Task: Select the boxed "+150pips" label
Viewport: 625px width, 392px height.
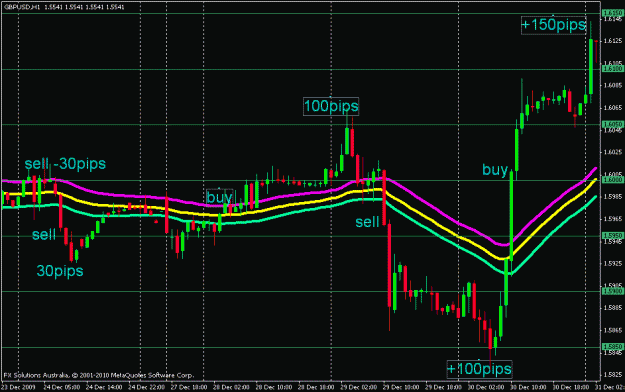Action: pyautogui.click(x=554, y=25)
